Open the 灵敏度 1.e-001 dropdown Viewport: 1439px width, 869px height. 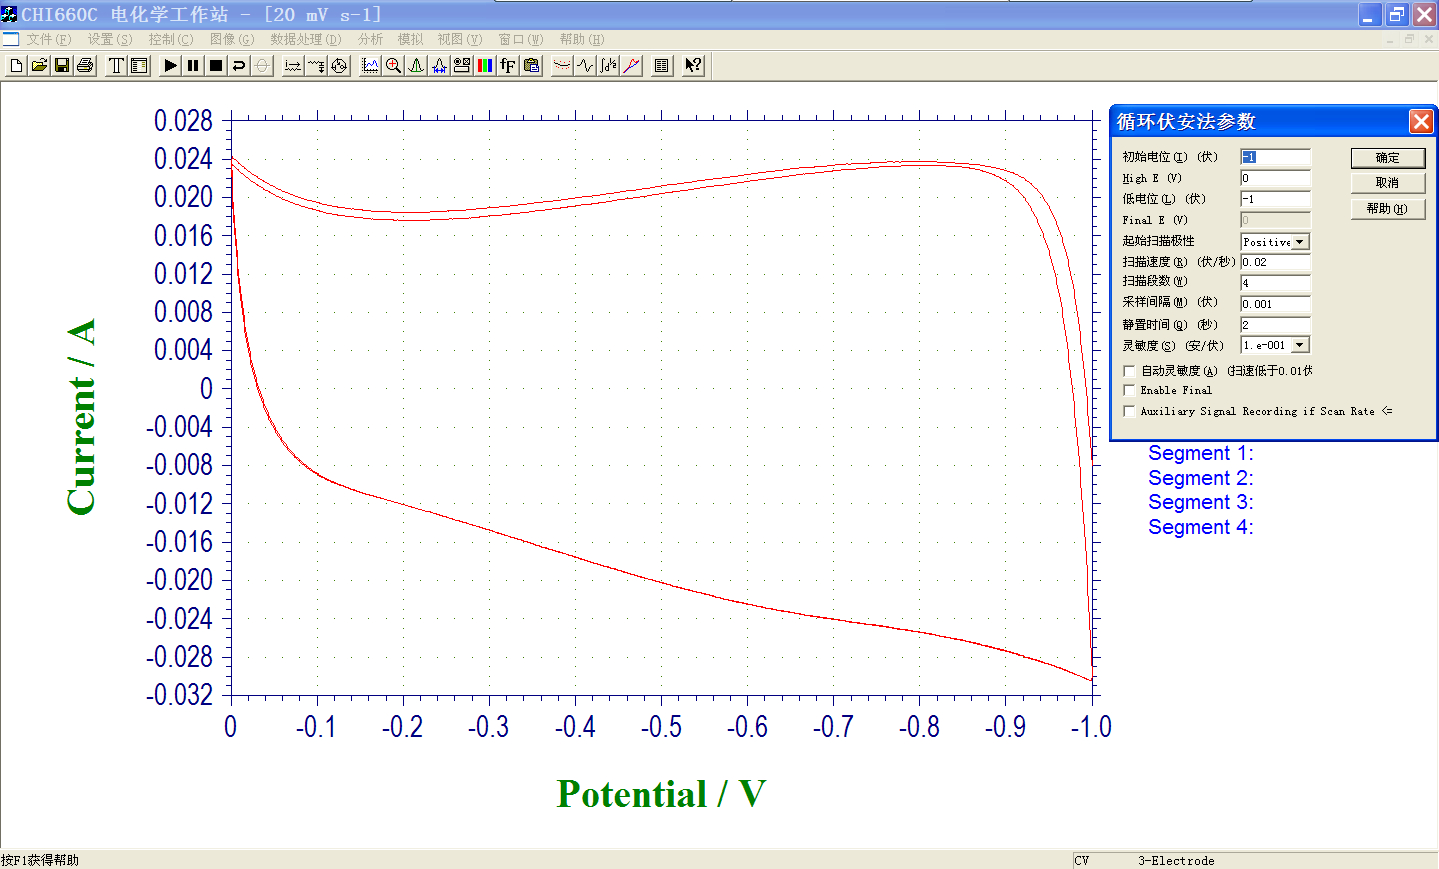click(x=1299, y=345)
